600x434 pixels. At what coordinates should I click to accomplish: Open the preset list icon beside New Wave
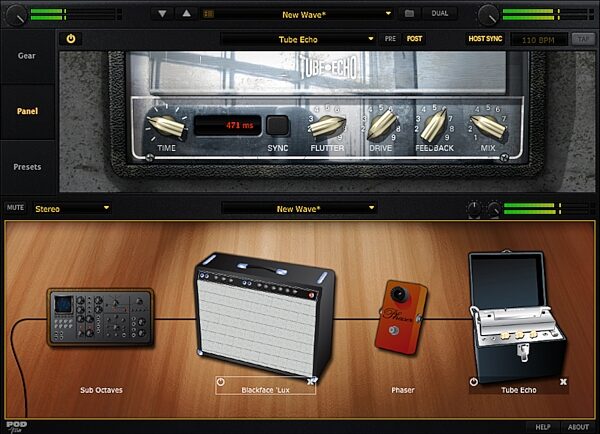coord(209,14)
